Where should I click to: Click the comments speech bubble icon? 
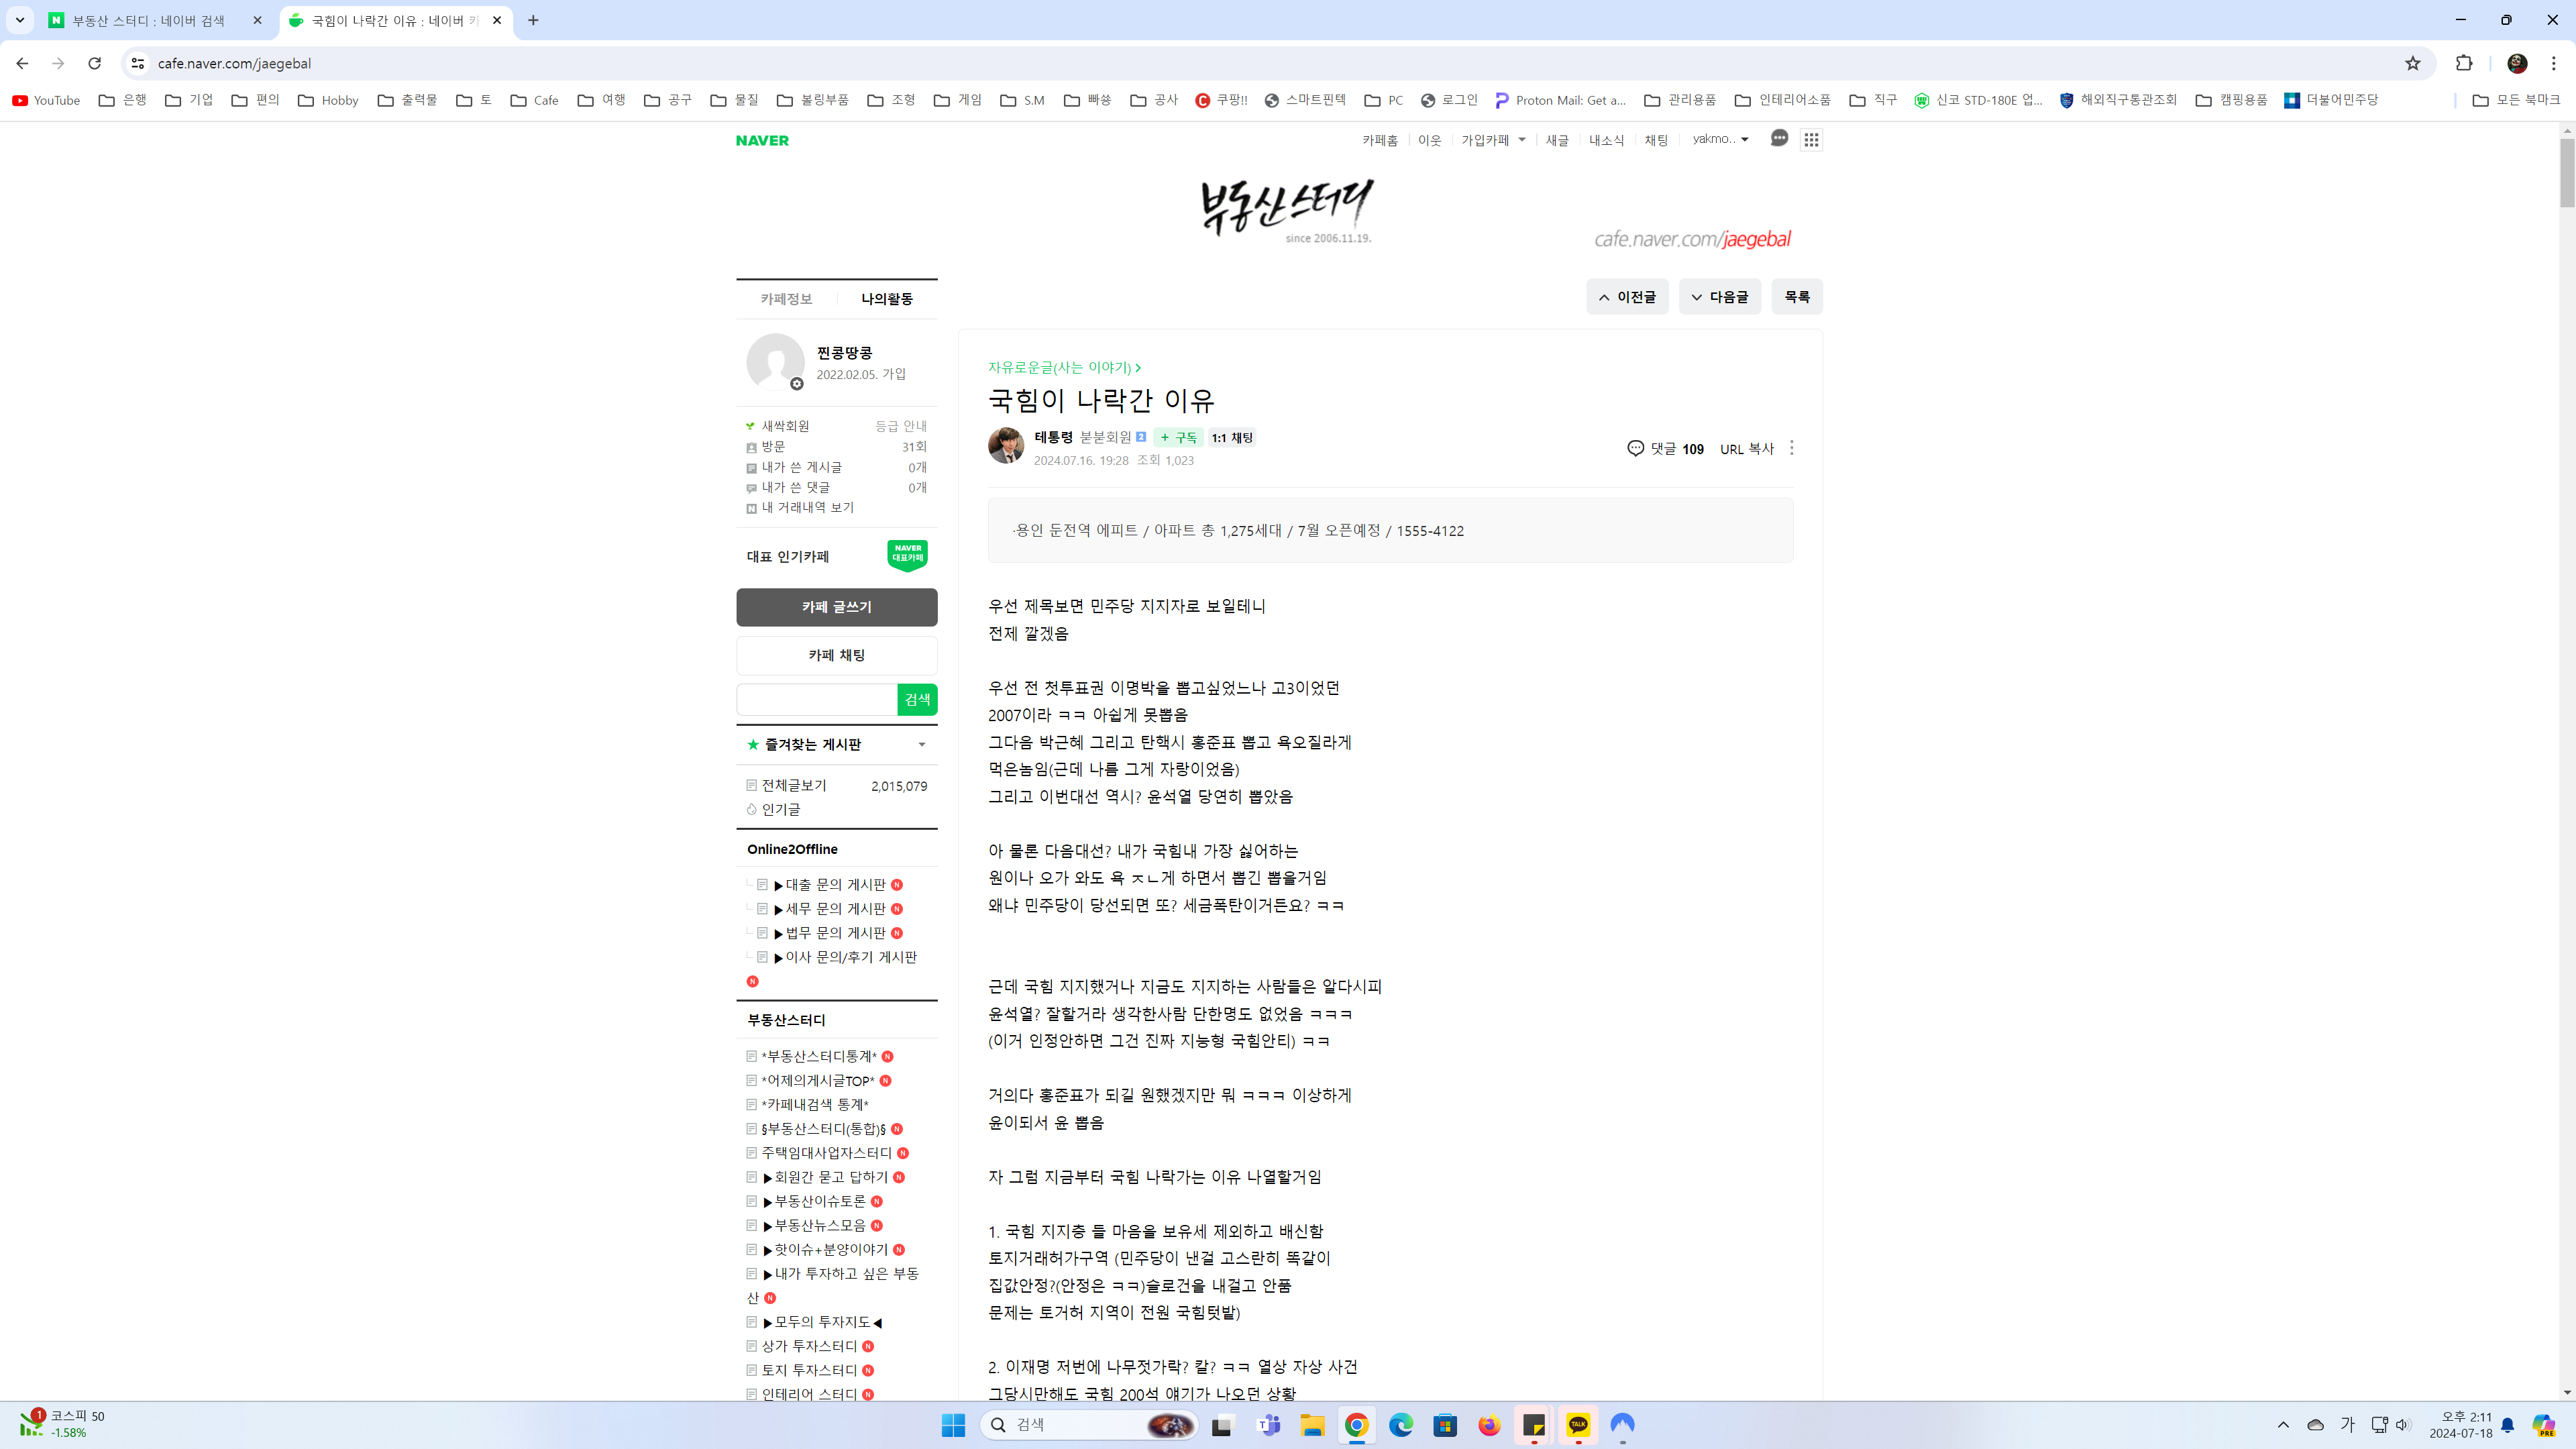coord(1635,448)
